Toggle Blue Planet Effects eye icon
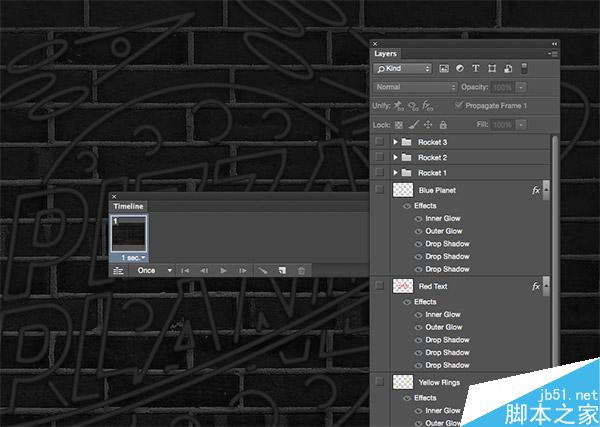600x427 pixels. (x=407, y=206)
